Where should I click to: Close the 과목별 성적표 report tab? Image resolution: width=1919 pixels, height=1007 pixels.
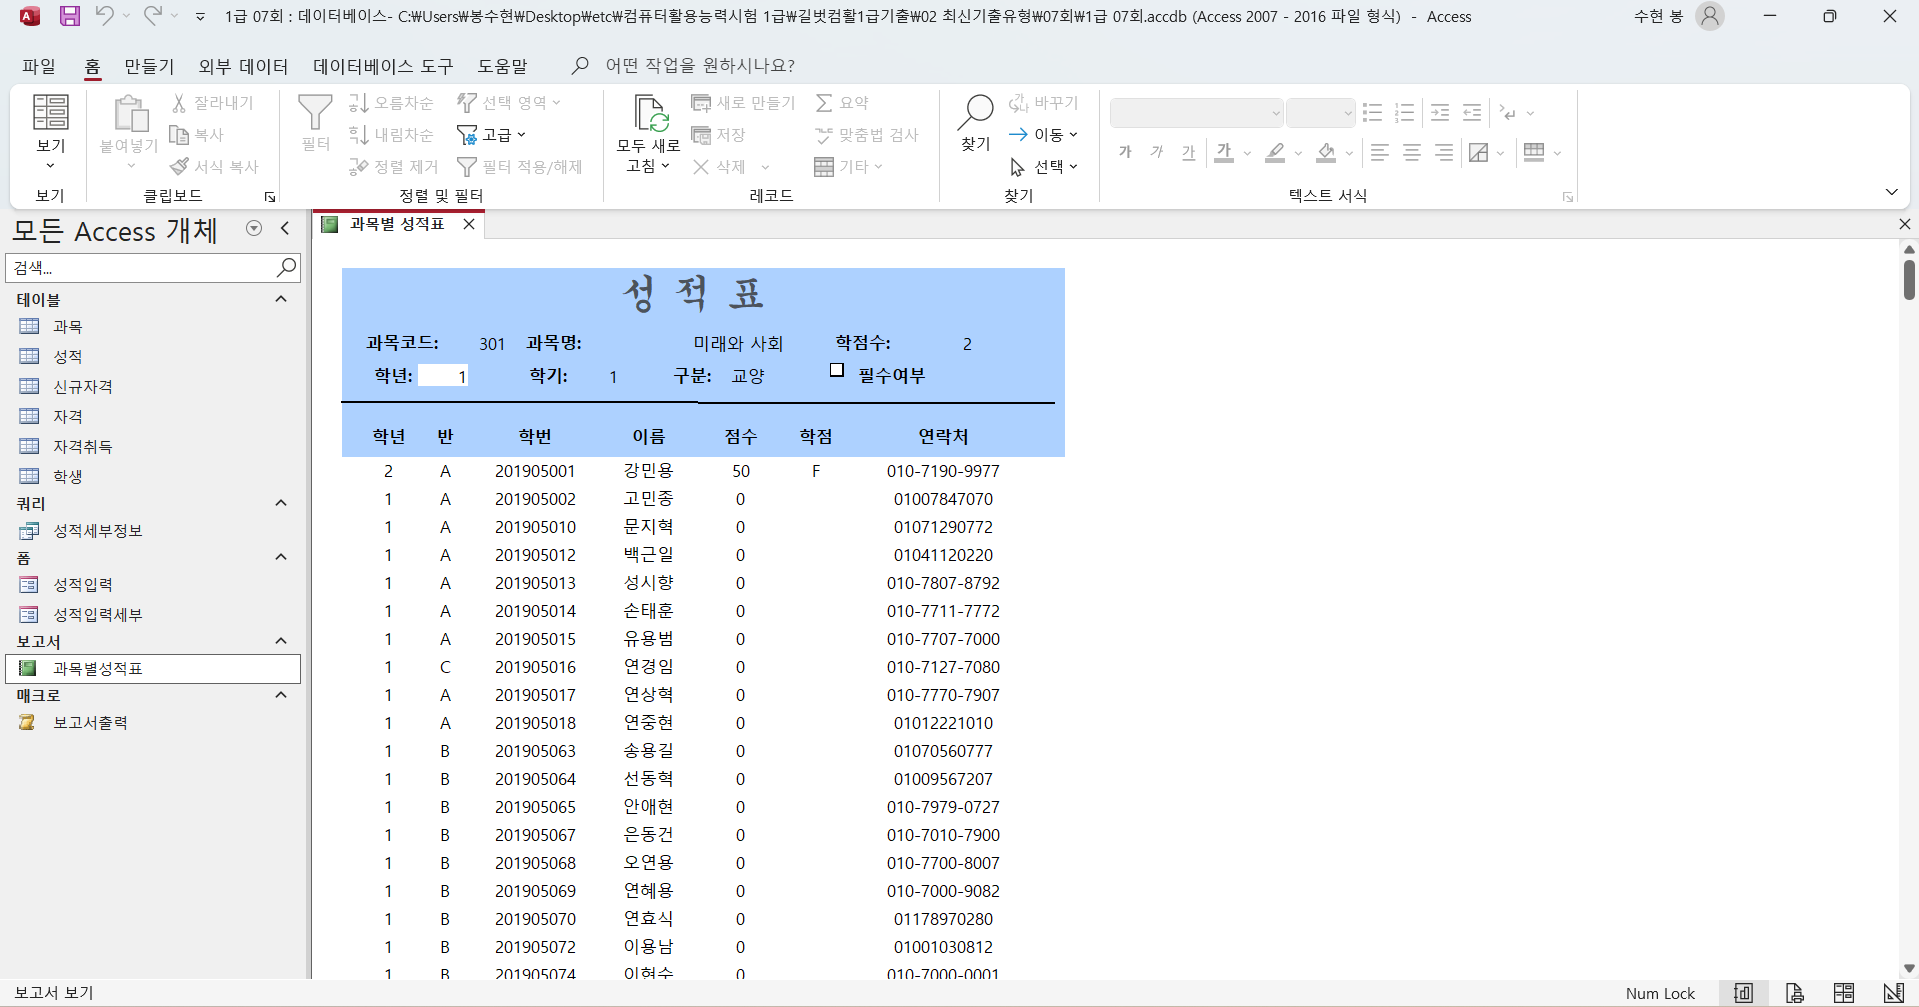click(469, 224)
